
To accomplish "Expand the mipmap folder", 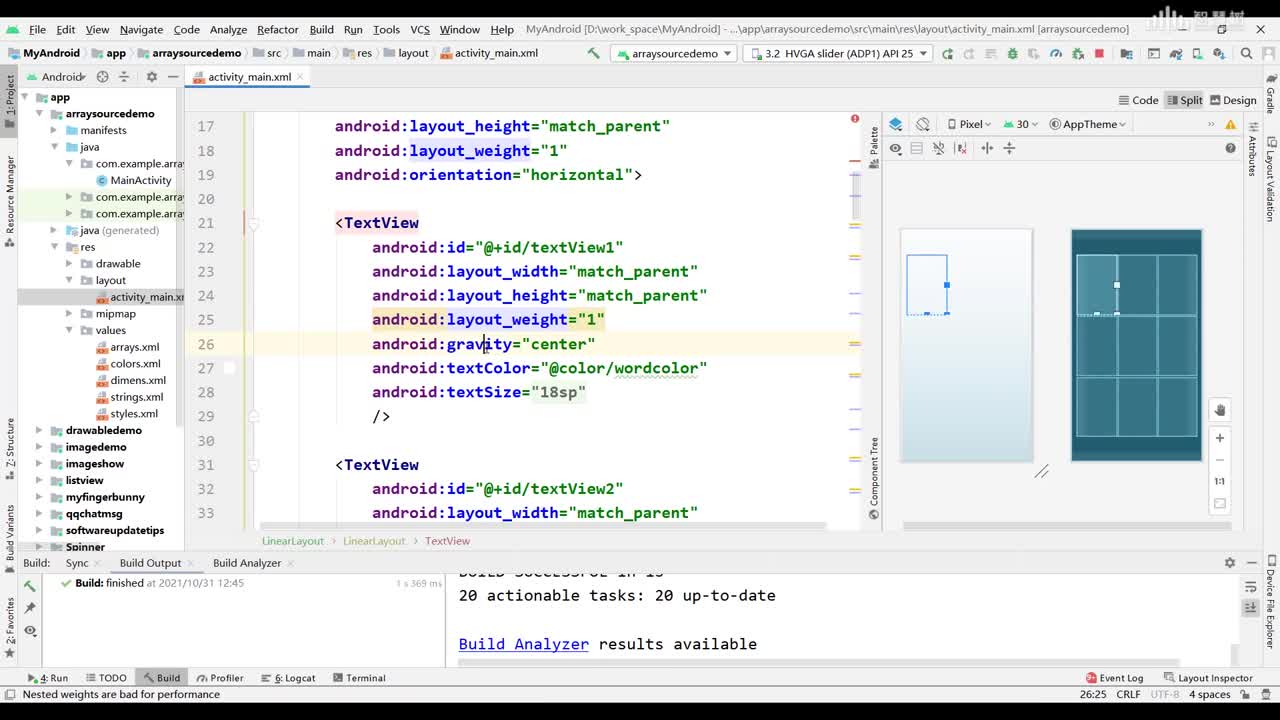I will (x=69, y=314).
